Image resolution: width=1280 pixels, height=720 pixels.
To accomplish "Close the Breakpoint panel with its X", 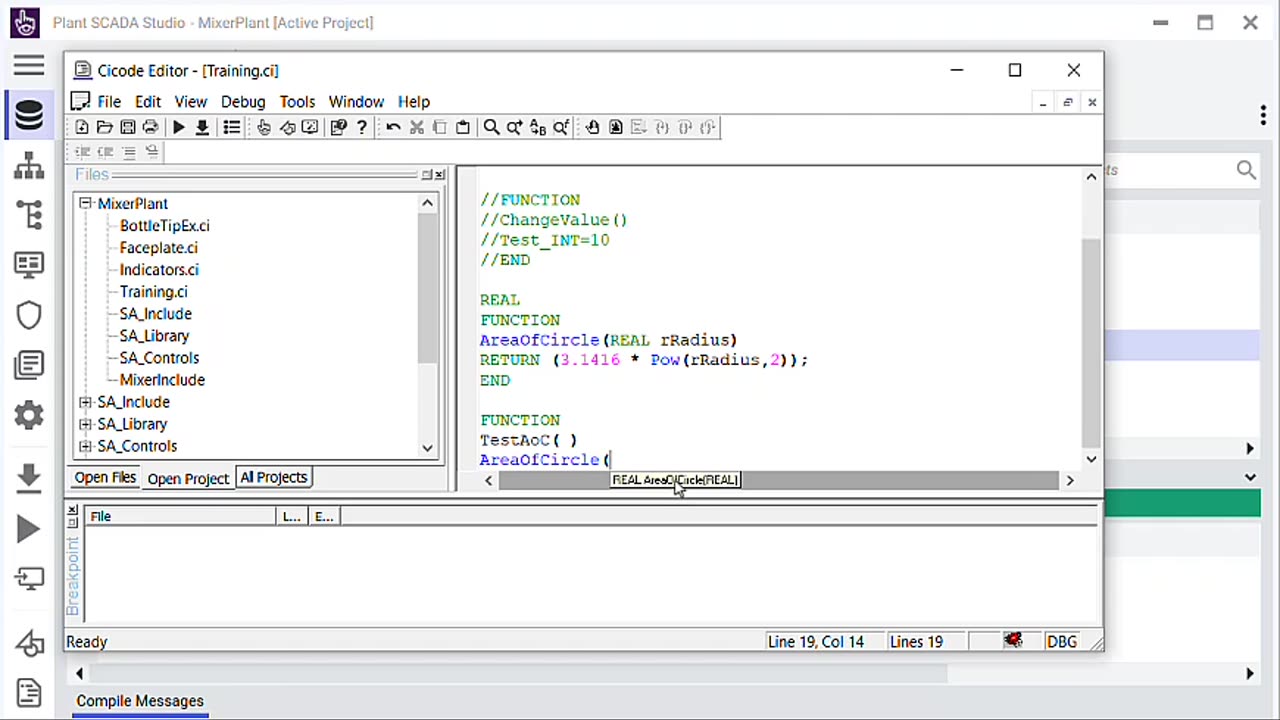I will (x=72, y=510).
